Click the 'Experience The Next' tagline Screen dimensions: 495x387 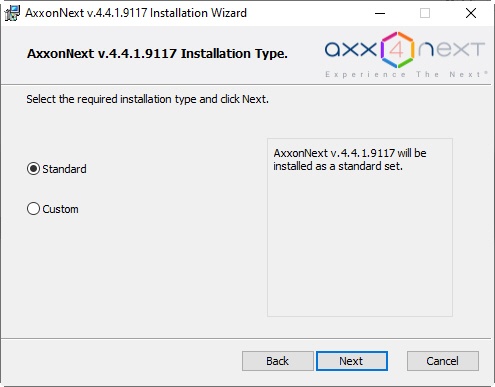click(x=406, y=74)
